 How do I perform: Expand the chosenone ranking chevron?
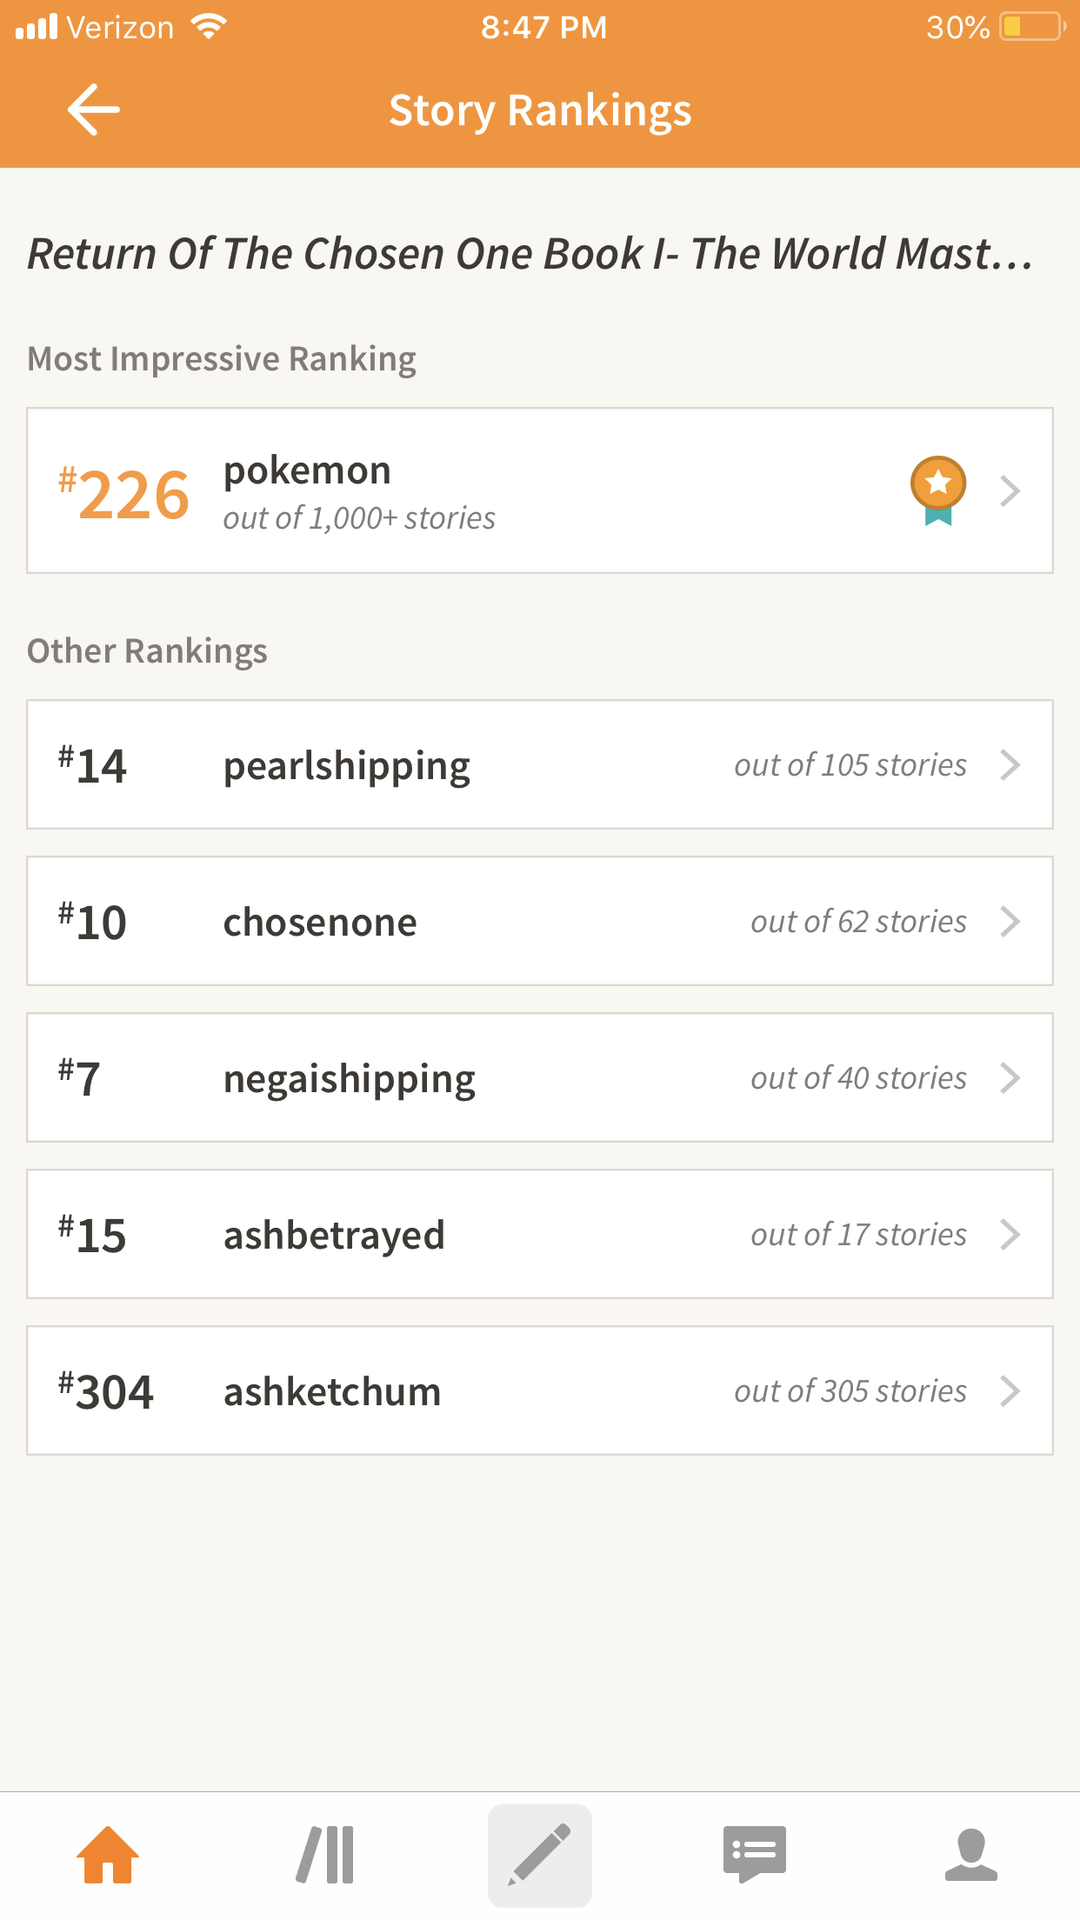[x=1010, y=921]
